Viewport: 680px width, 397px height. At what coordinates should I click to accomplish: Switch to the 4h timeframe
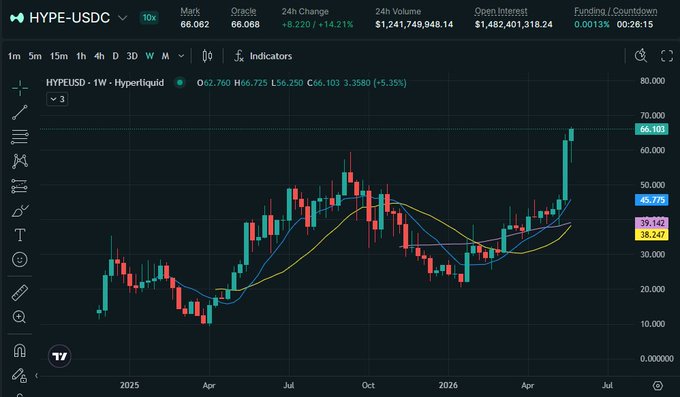point(99,56)
